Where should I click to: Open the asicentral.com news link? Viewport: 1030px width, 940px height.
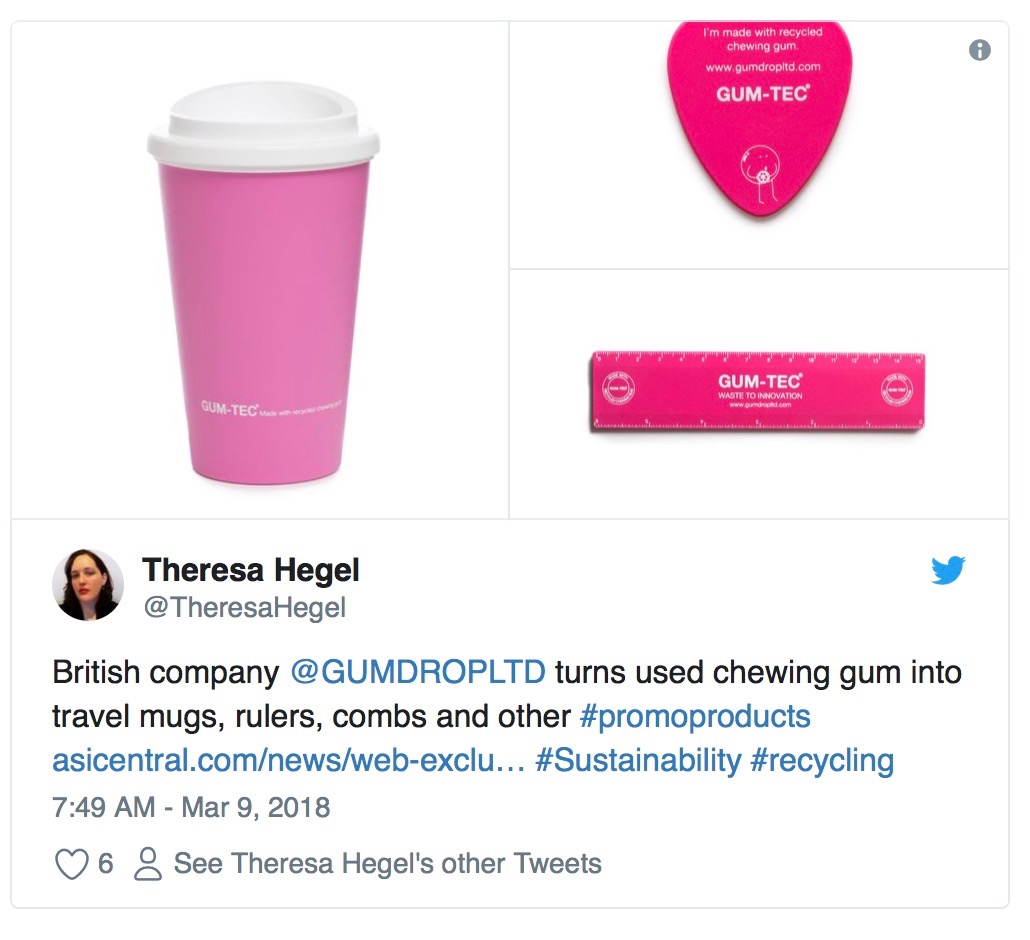click(288, 760)
